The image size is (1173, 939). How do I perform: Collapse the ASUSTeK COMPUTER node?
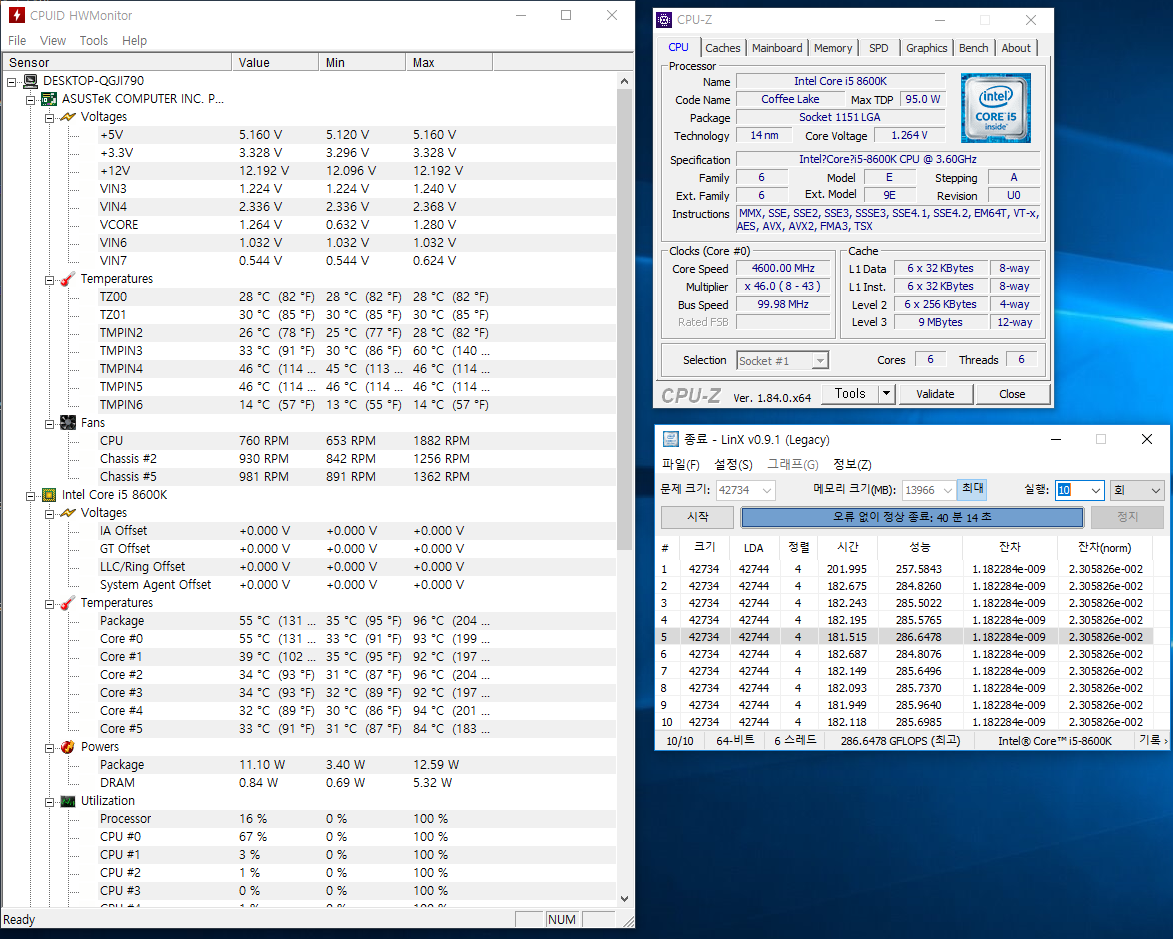pyautogui.click(x=31, y=100)
